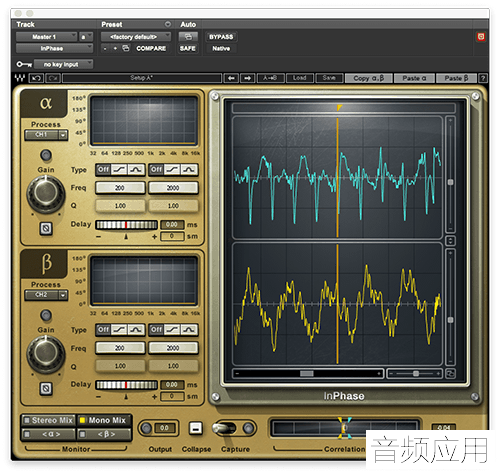Click the Save button
500x474 pixels.
click(329, 78)
